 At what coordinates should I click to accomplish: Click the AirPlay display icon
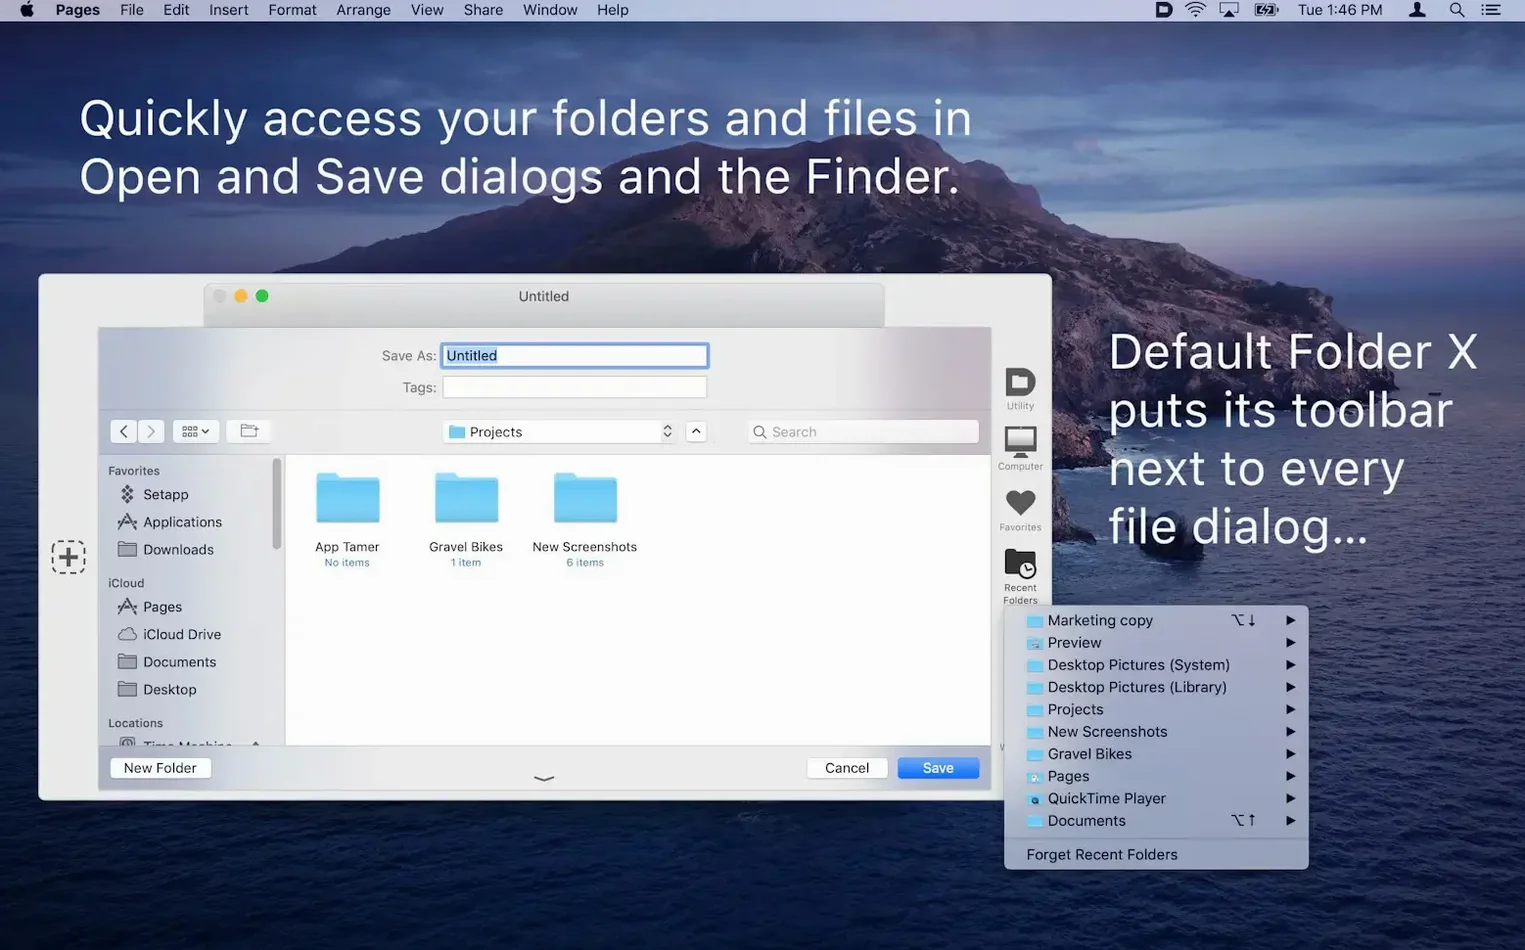(1229, 10)
